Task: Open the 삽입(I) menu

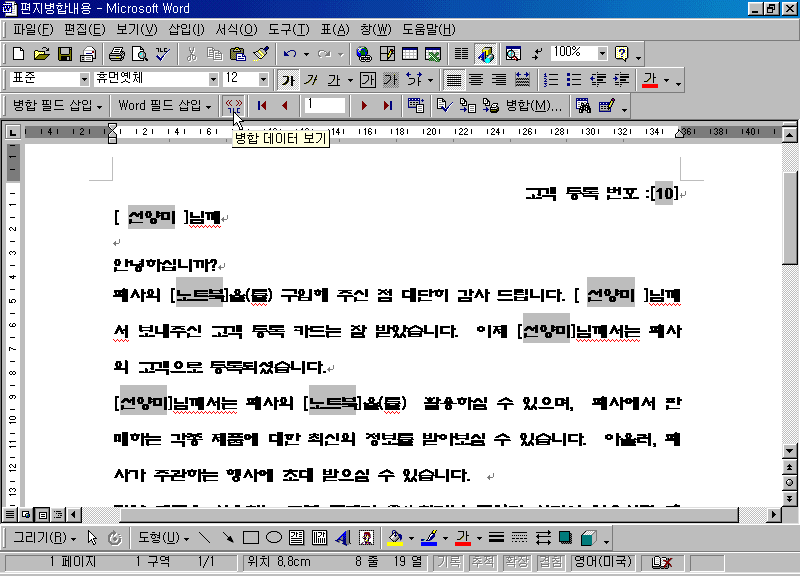Action: coord(186,30)
